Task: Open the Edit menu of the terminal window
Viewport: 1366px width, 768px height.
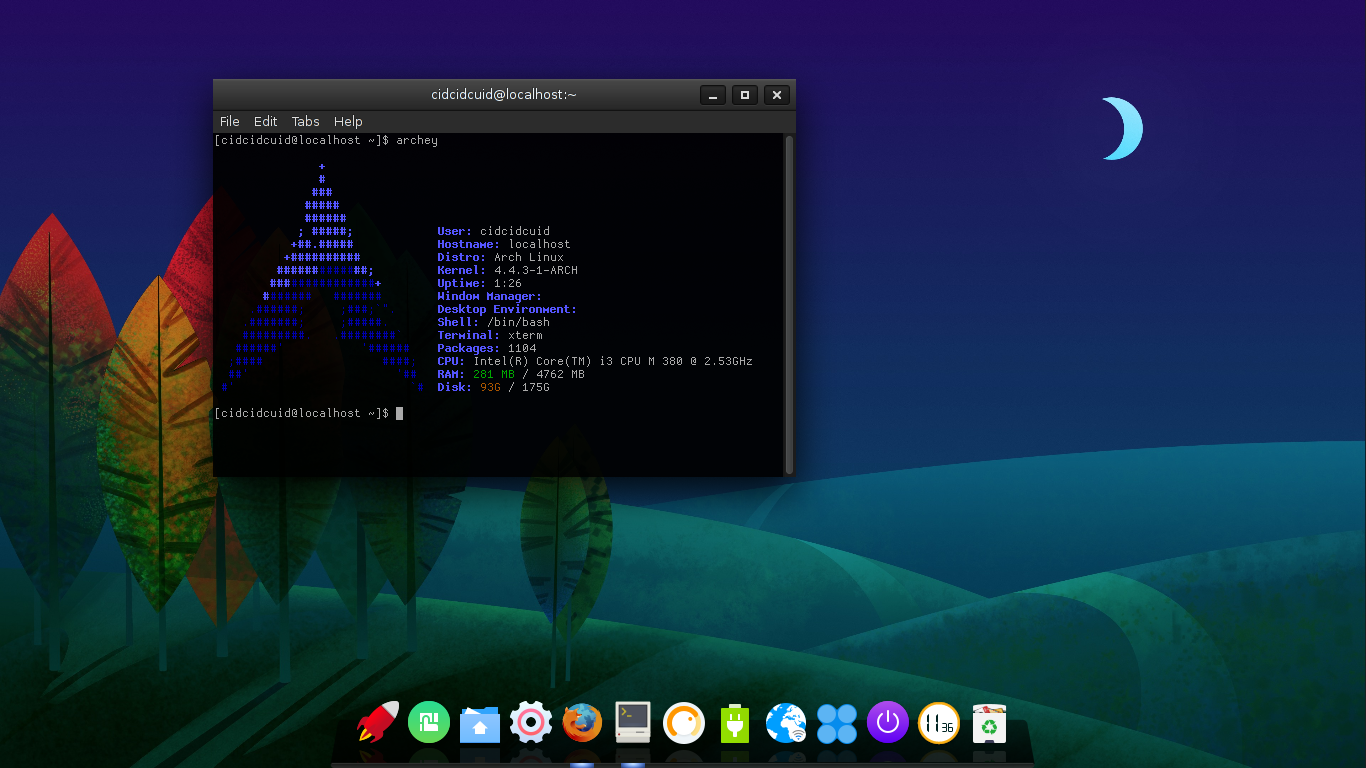Action: [x=265, y=121]
